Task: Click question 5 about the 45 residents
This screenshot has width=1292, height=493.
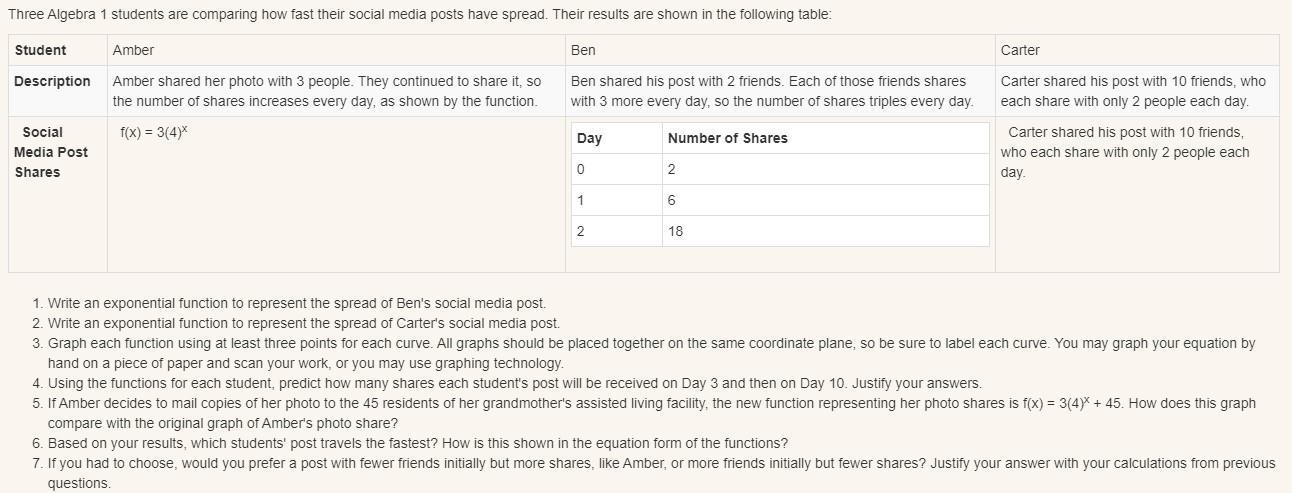Action: [650, 403]
